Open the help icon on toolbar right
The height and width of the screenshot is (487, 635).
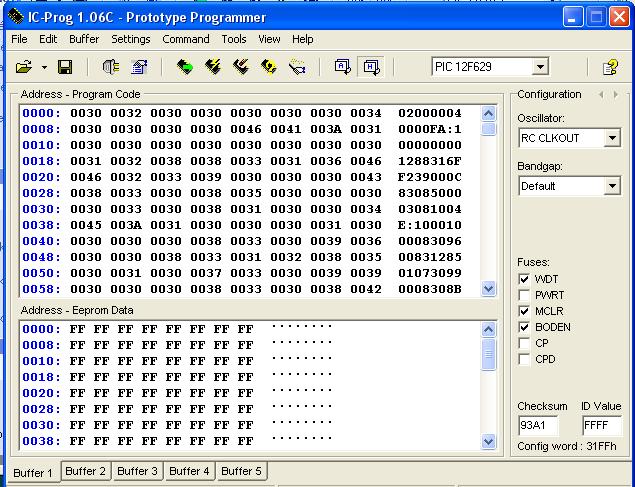point(611,67)
